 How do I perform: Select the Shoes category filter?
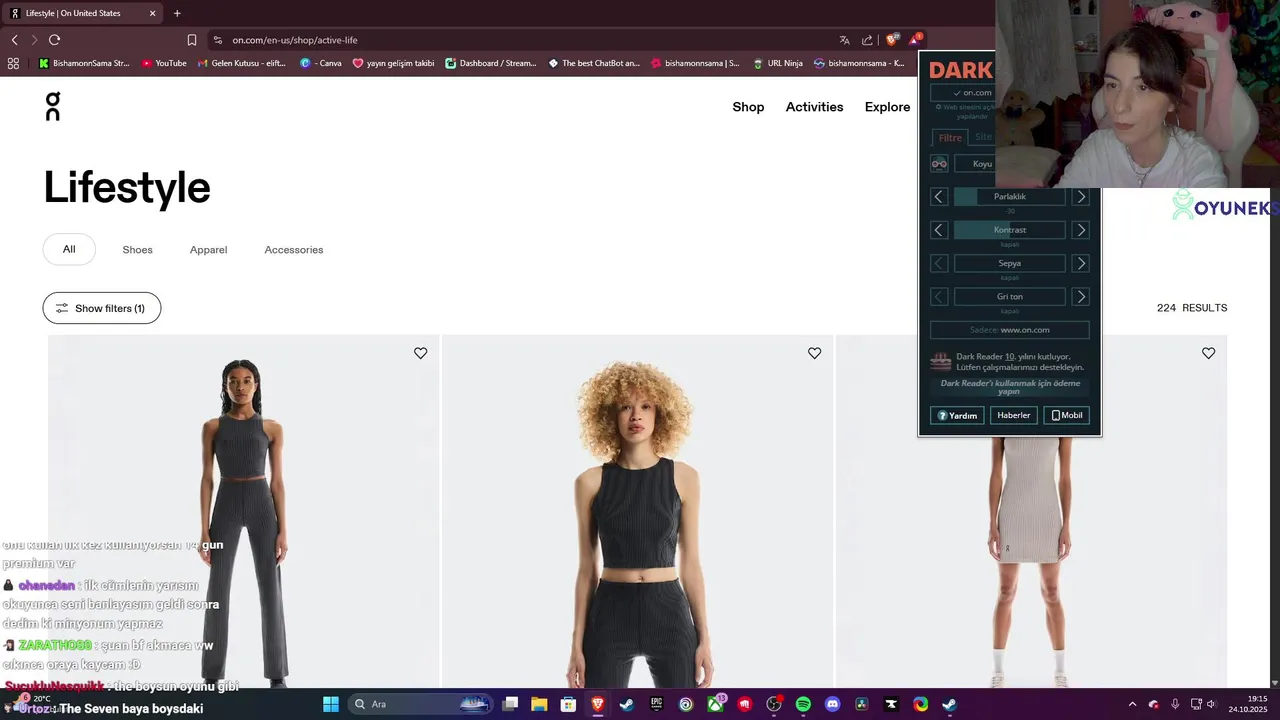pyautogui.click(x=137, y=250)
